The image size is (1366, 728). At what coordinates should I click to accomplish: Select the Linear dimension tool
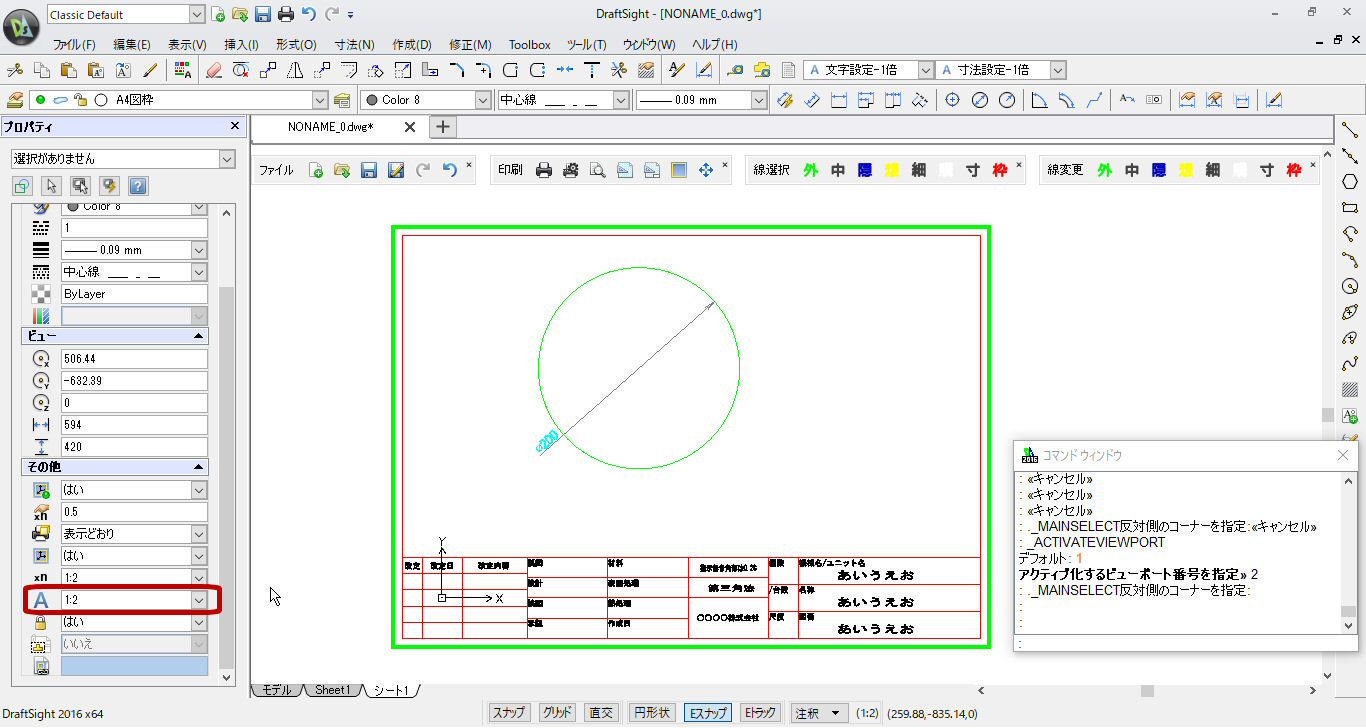point(839,100)
